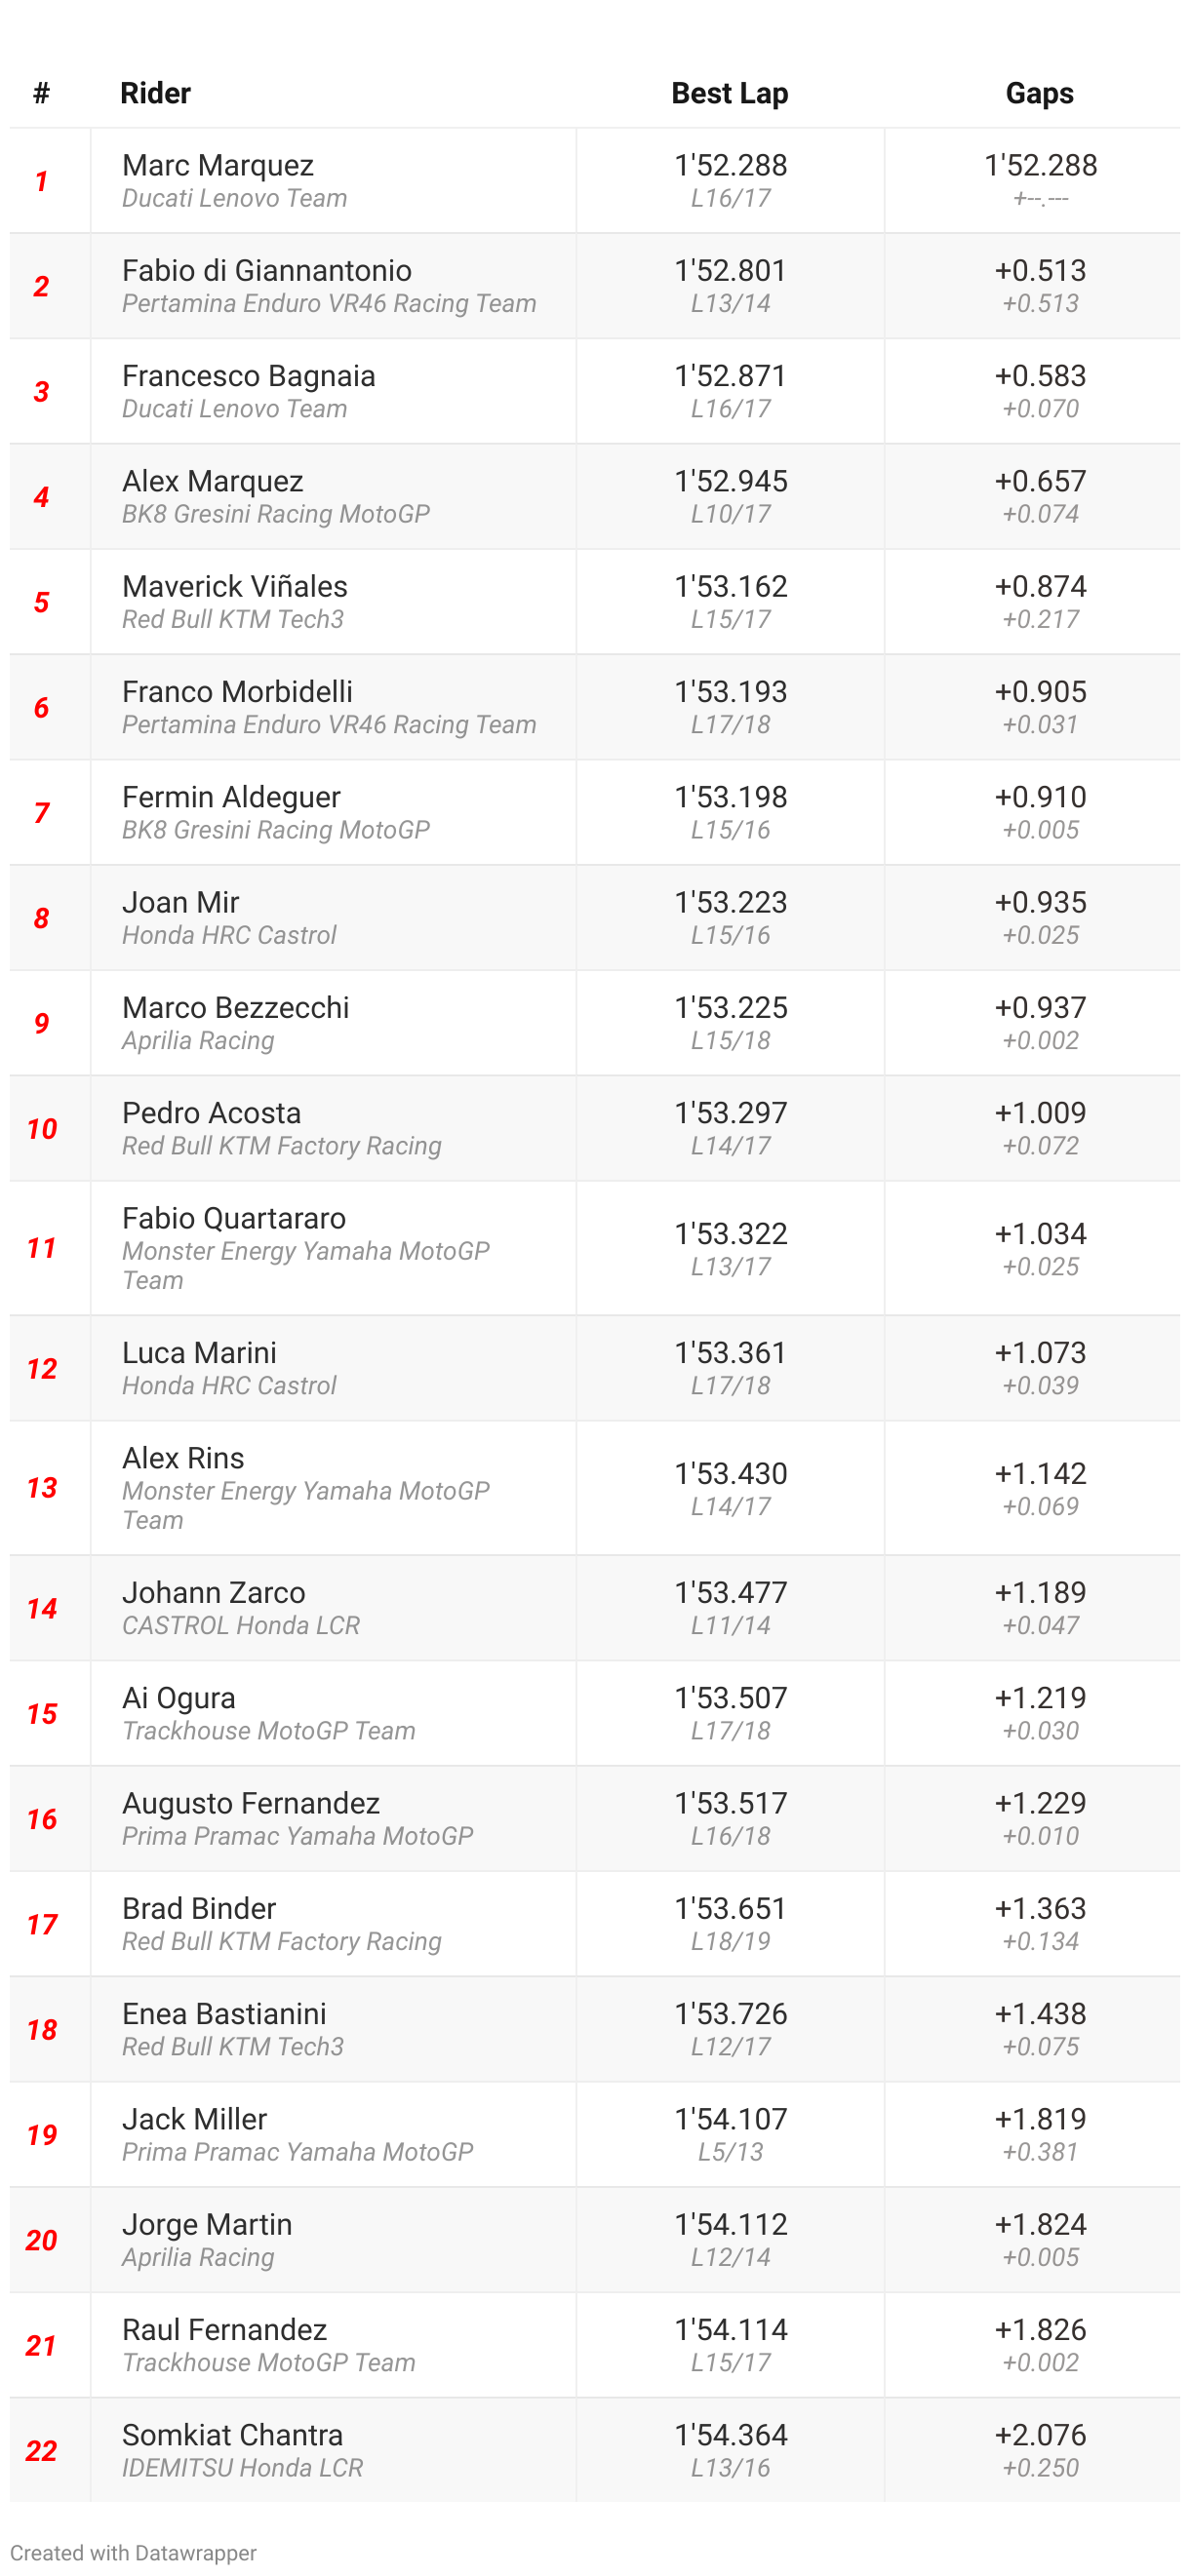Image resolution: width=1190 pixels, height=2576 pixels.
Task: Click the Best Lap column header
Action: (x=730, y=93)
